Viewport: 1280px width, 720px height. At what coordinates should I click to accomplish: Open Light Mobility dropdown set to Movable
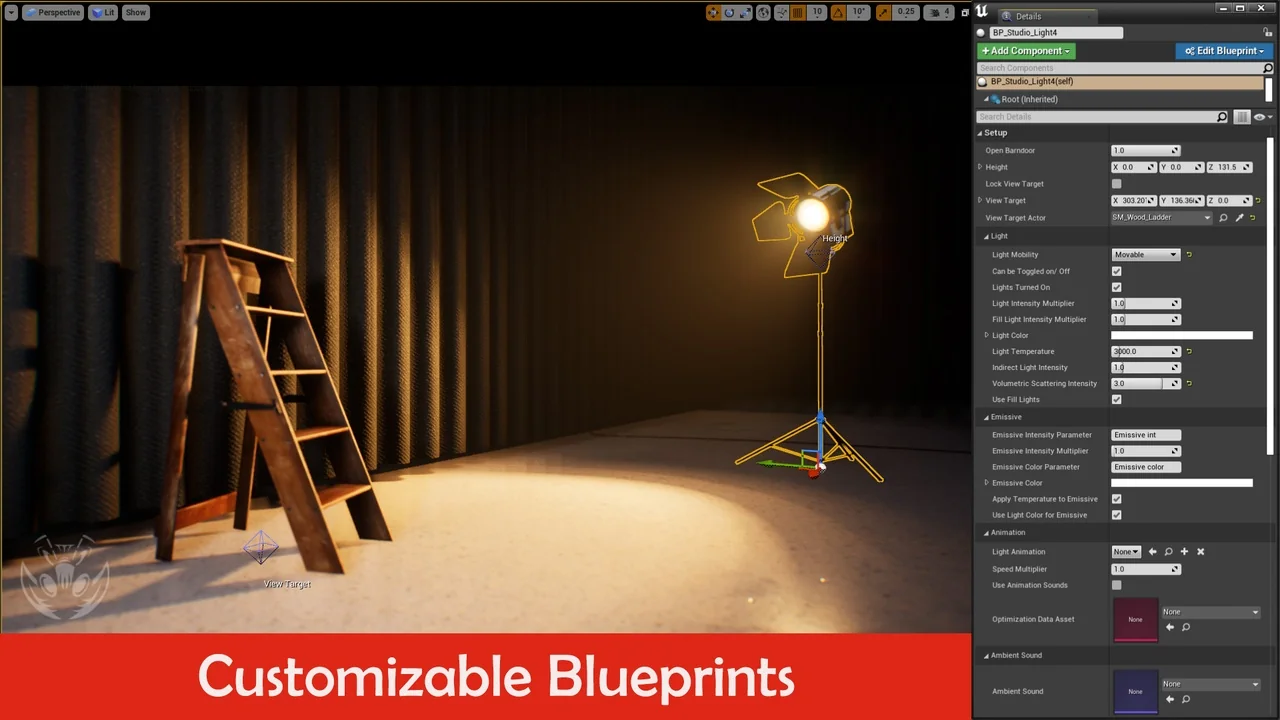(x=1145, y=255)
